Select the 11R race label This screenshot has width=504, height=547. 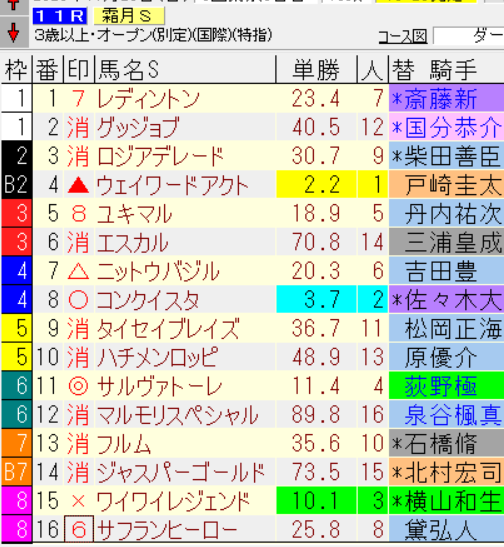pos(60,16)
